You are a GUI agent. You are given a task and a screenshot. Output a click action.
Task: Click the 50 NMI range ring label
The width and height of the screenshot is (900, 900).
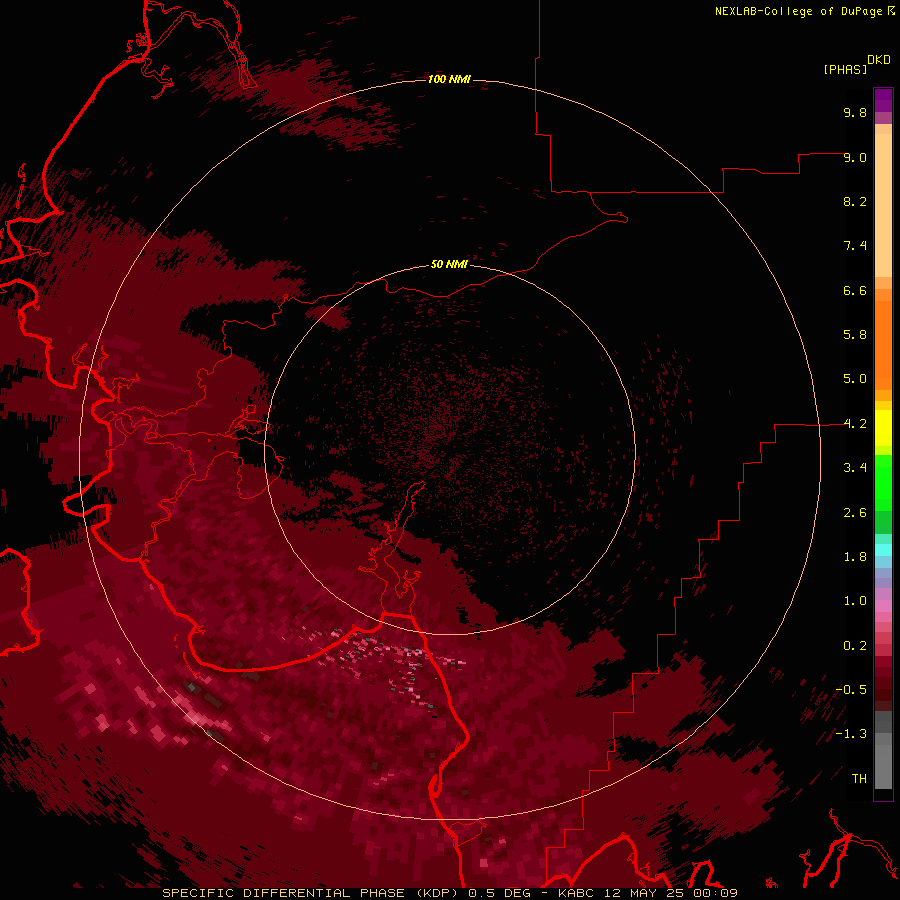(x=449, y=265)
